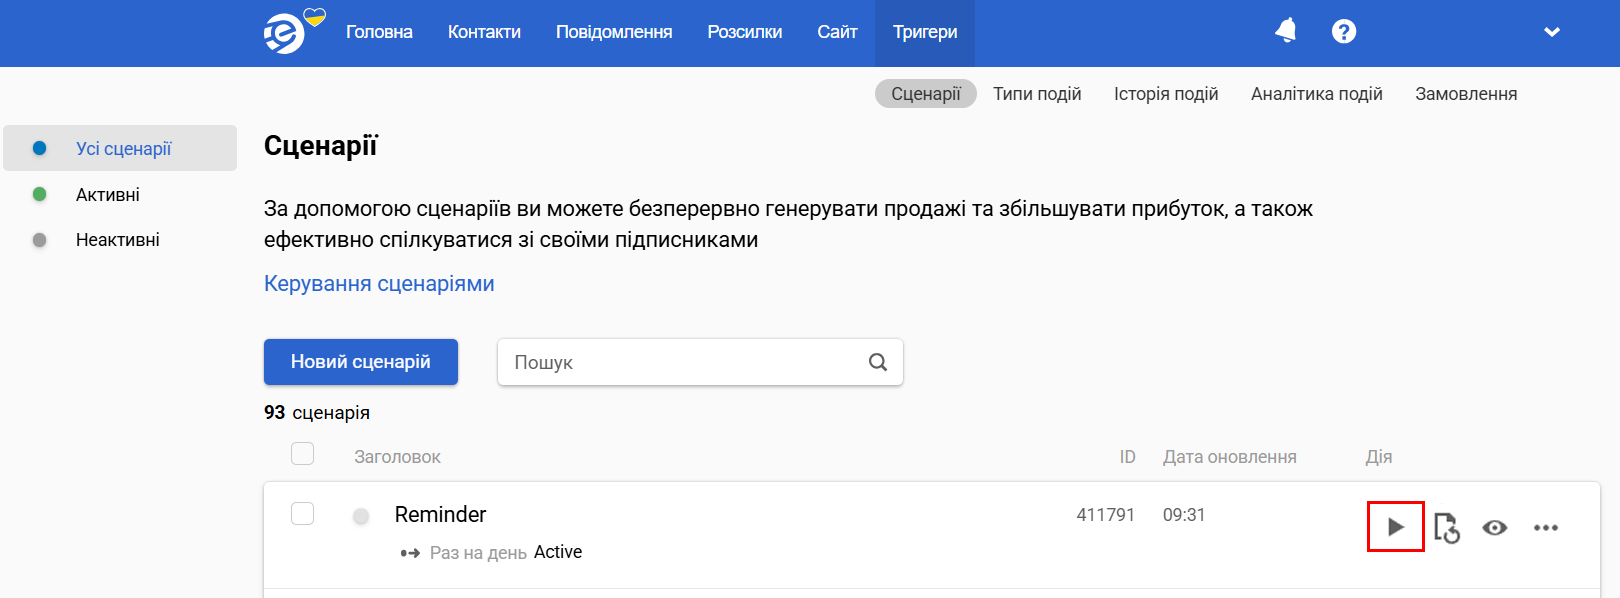Open the Розсилки menu item
This screenshot has height=598, width=1620.
coord(745,32)
